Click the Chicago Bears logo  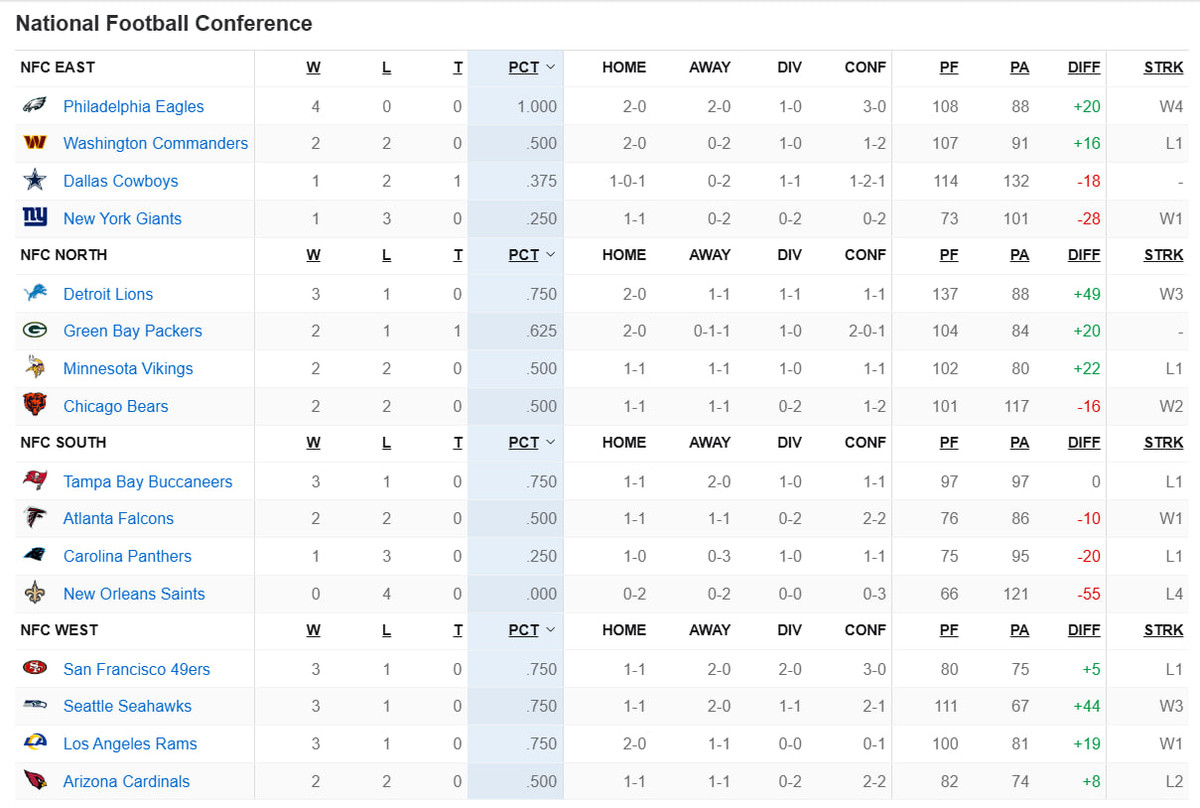coord(35,406)
